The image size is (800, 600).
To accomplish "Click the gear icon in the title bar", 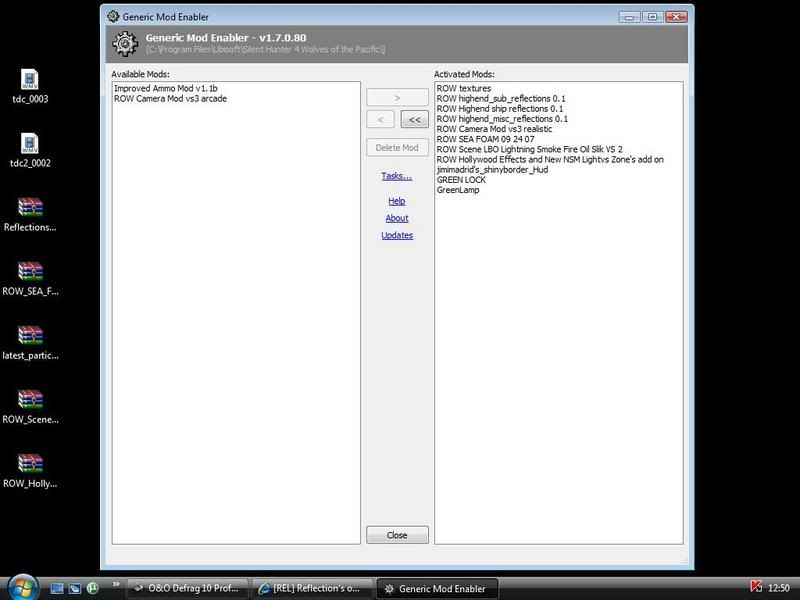I will [113, 16].
